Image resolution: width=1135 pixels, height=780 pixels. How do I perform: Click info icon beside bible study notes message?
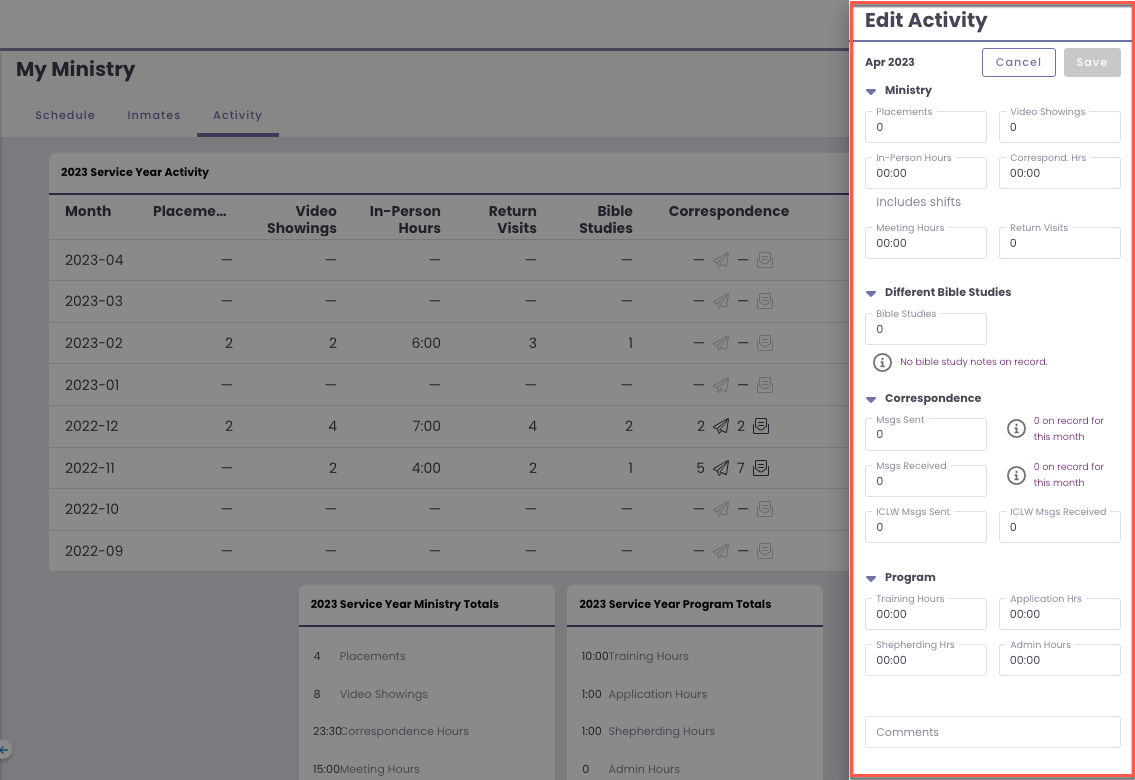882,363
